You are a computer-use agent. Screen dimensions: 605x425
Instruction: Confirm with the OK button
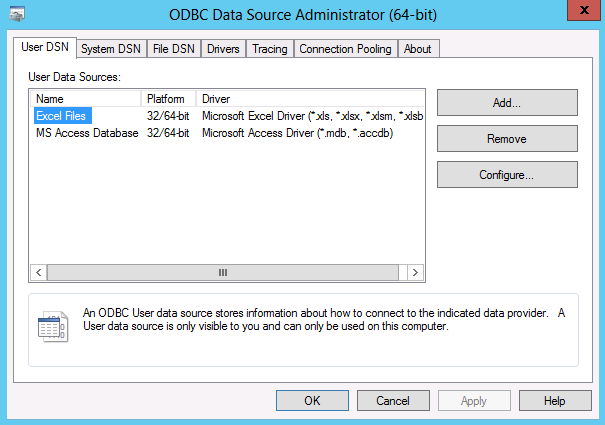(x=312, y=400)
